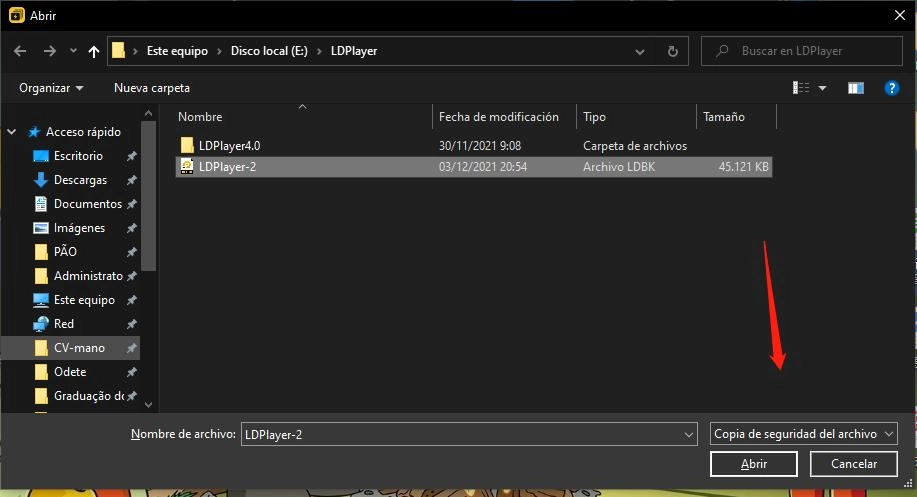Open Escritorio in the sidebar
The width and height of the screenshot is (917, 497).
pos(78,156)
